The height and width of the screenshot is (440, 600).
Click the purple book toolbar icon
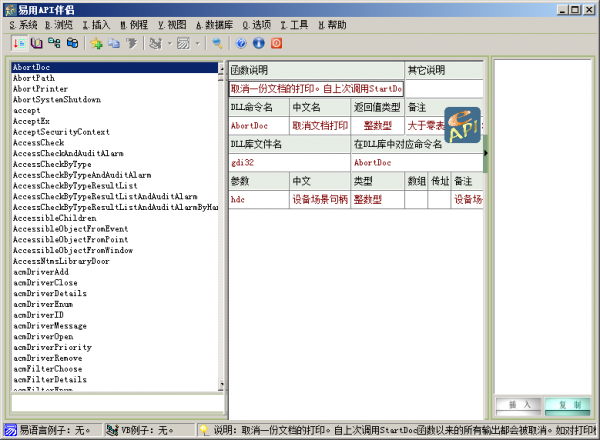[x=38, y=44]
